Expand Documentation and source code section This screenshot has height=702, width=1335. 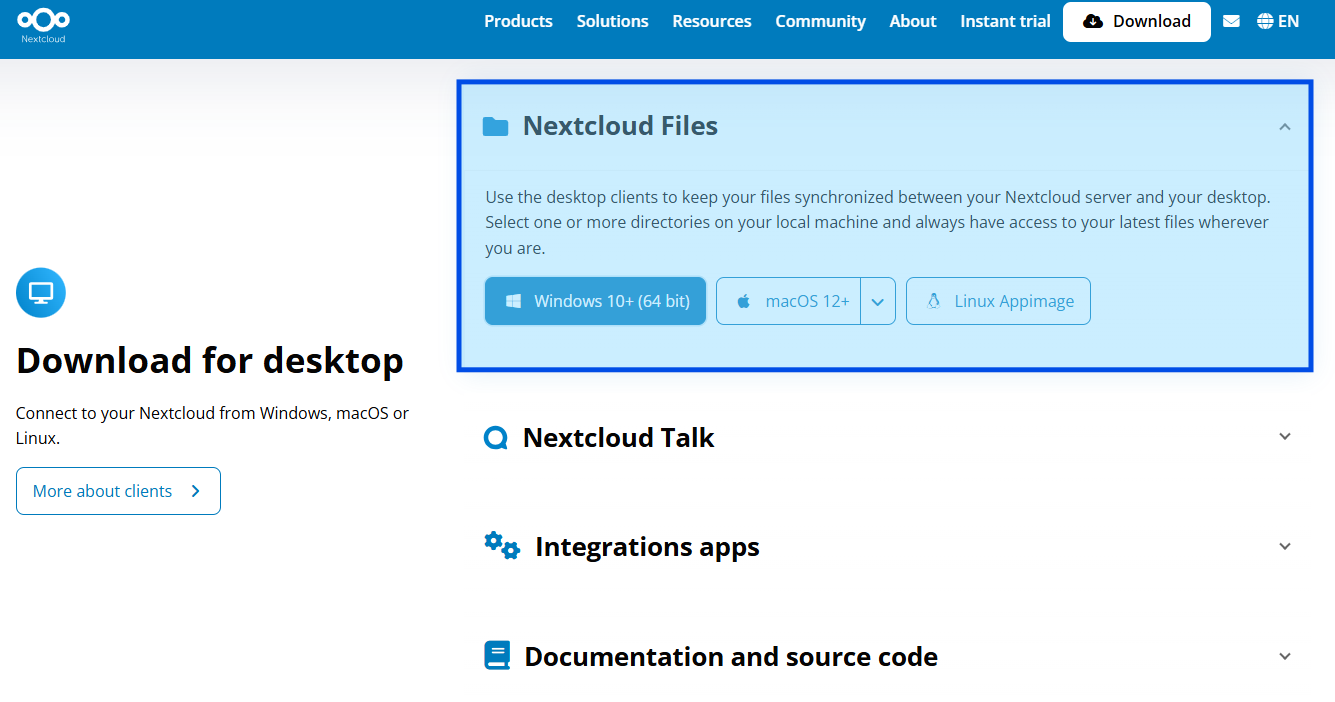[1285, 657]
